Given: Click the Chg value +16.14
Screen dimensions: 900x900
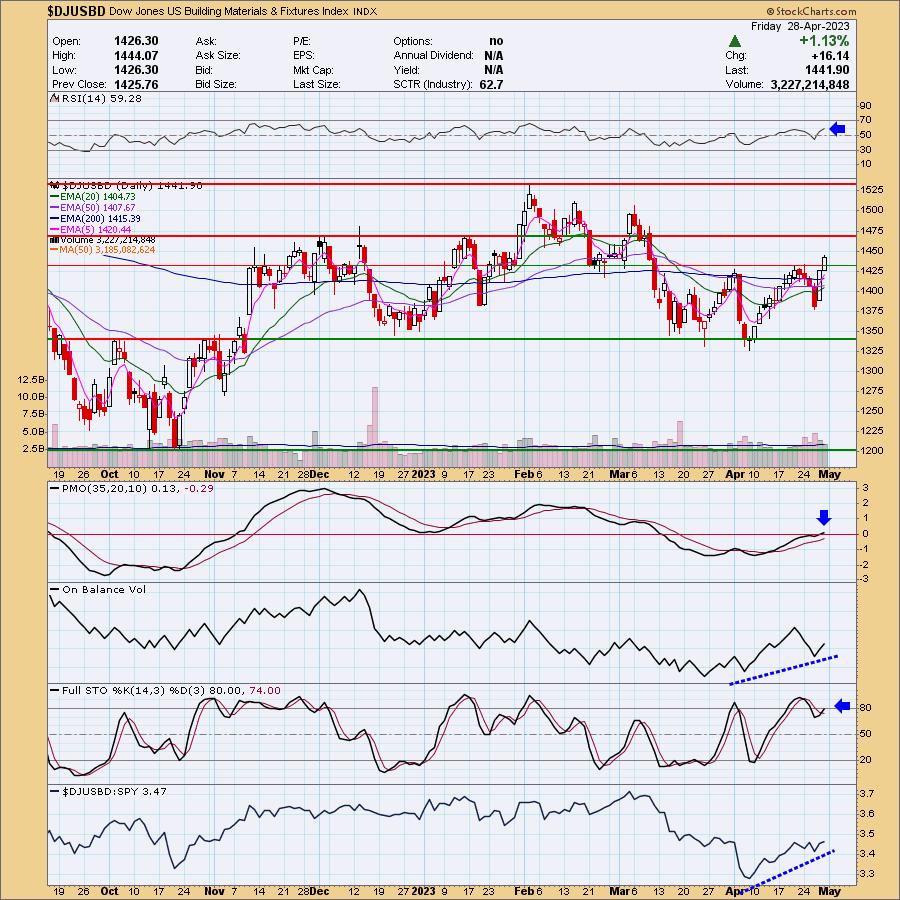Looking at the screenshot, I should 830,56.
